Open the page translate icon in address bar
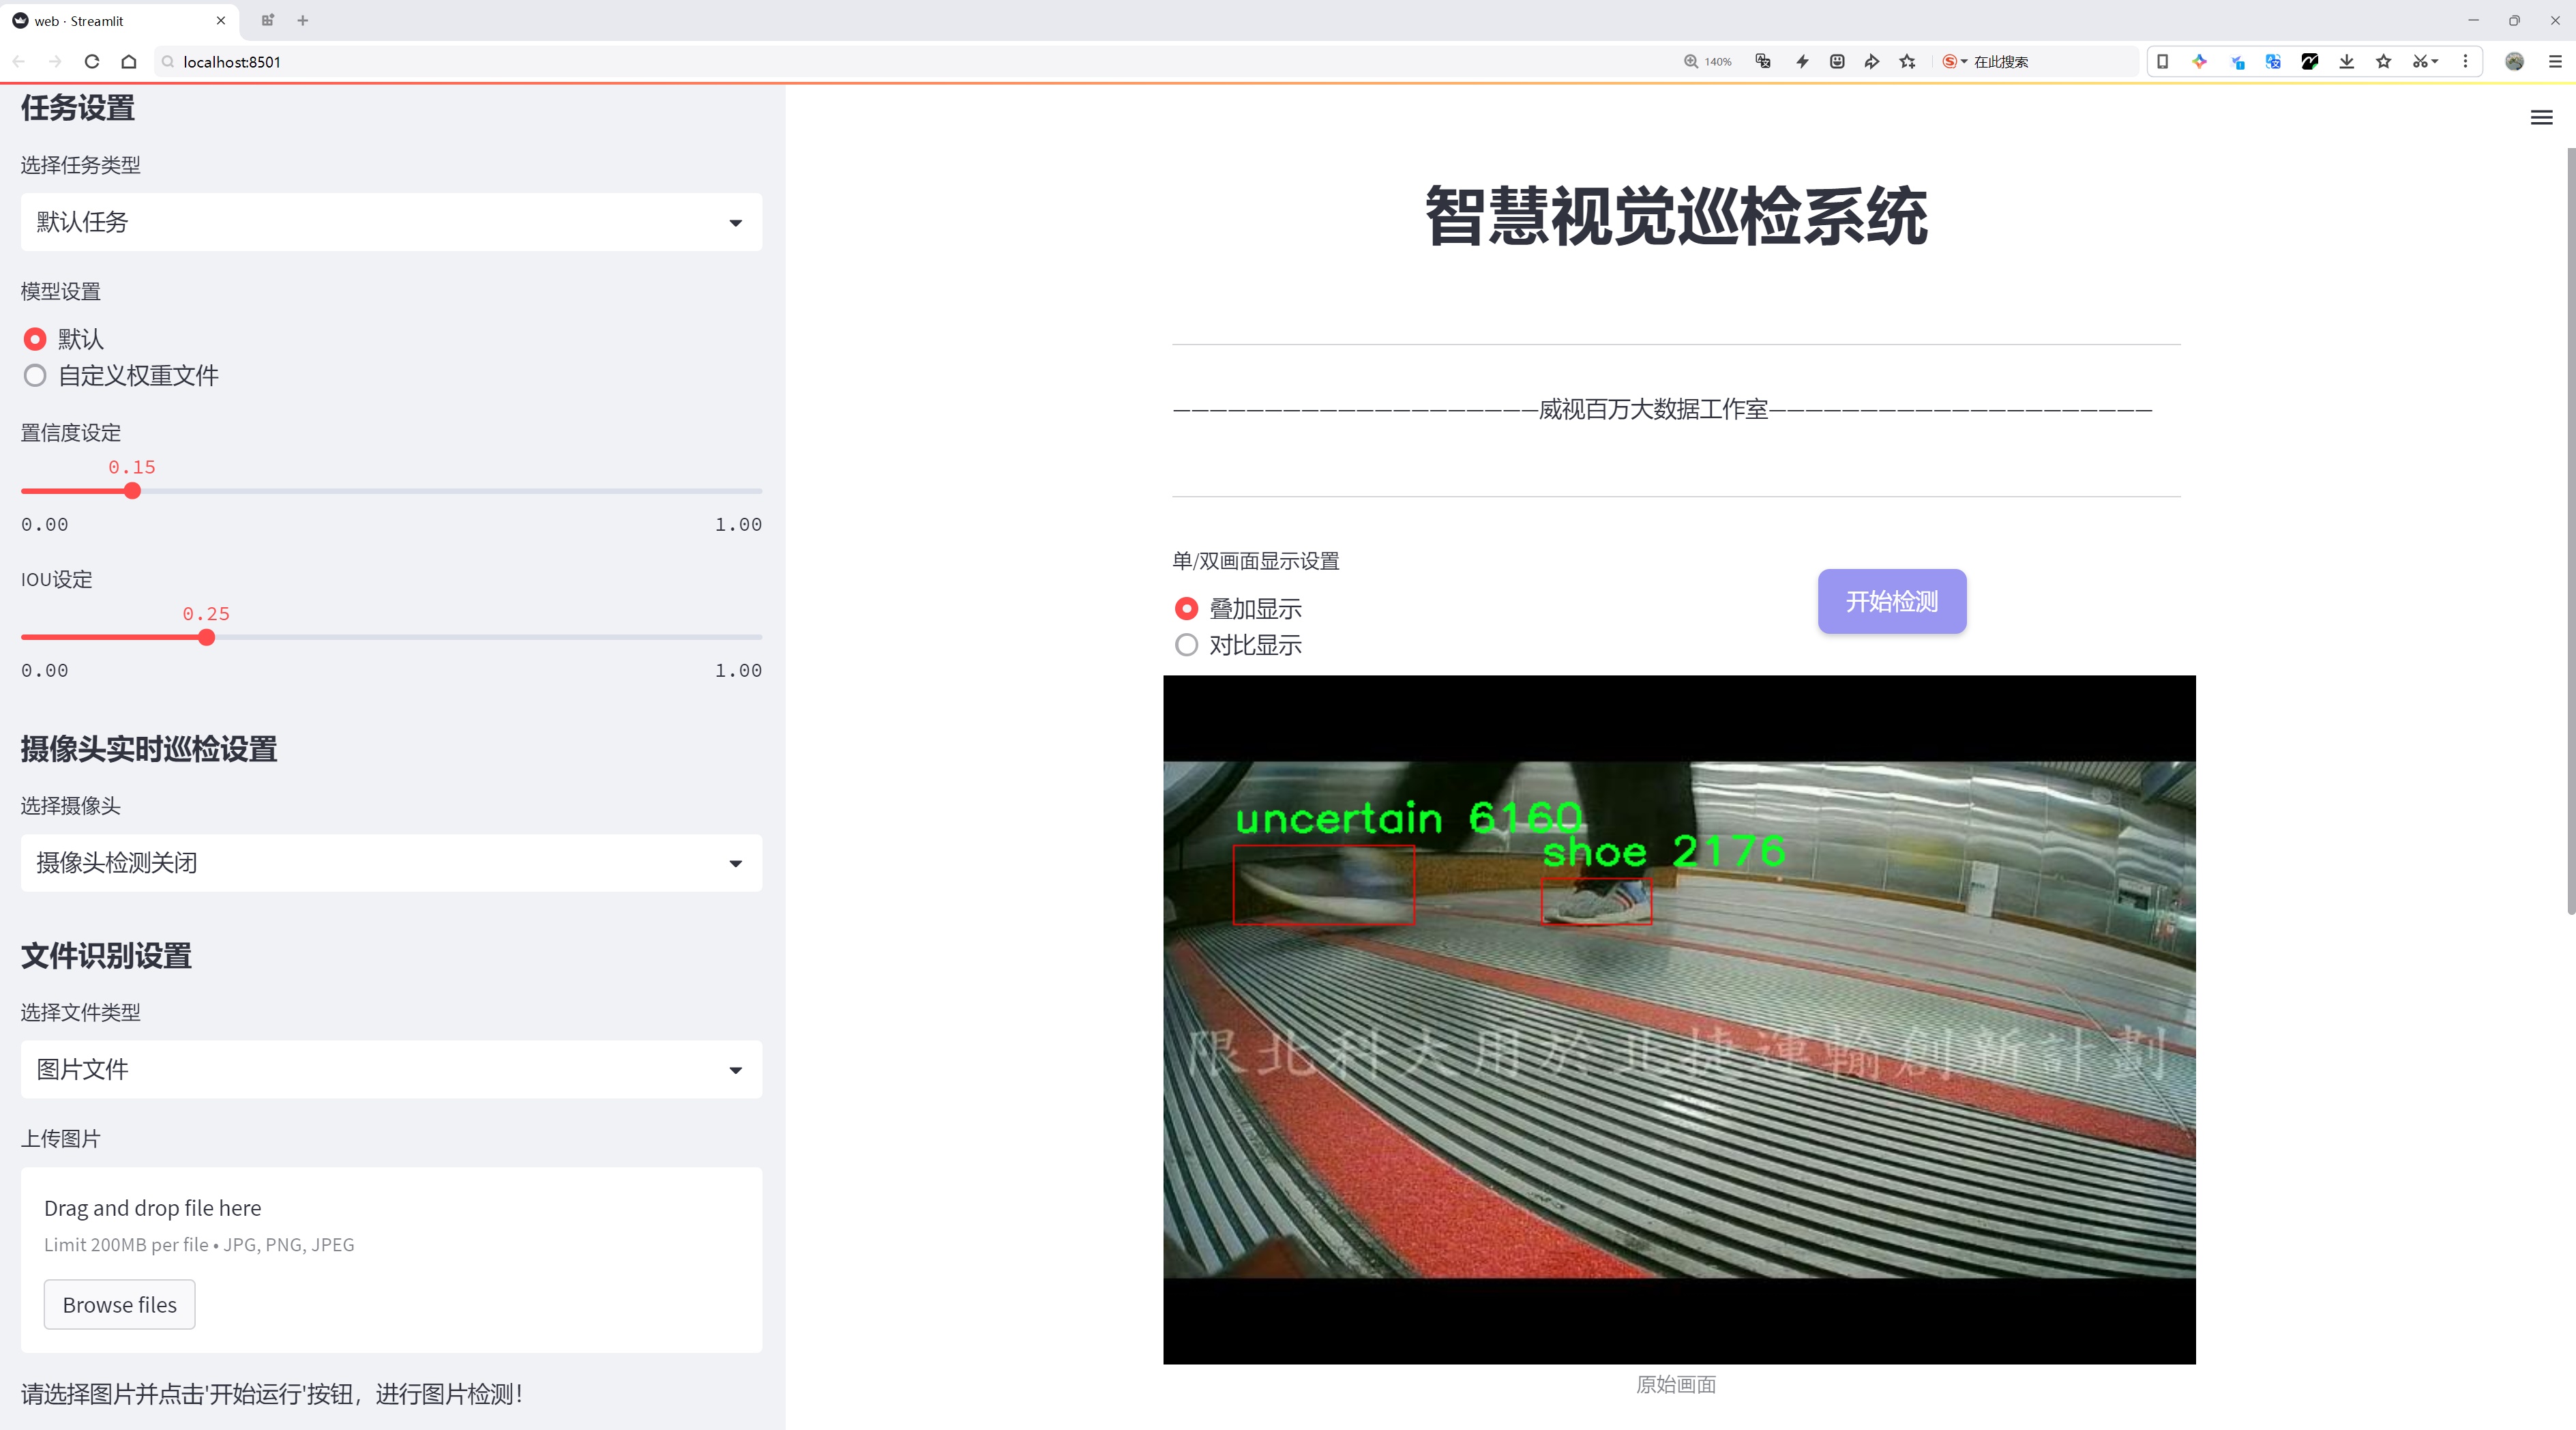 [x=1763, y=62]
